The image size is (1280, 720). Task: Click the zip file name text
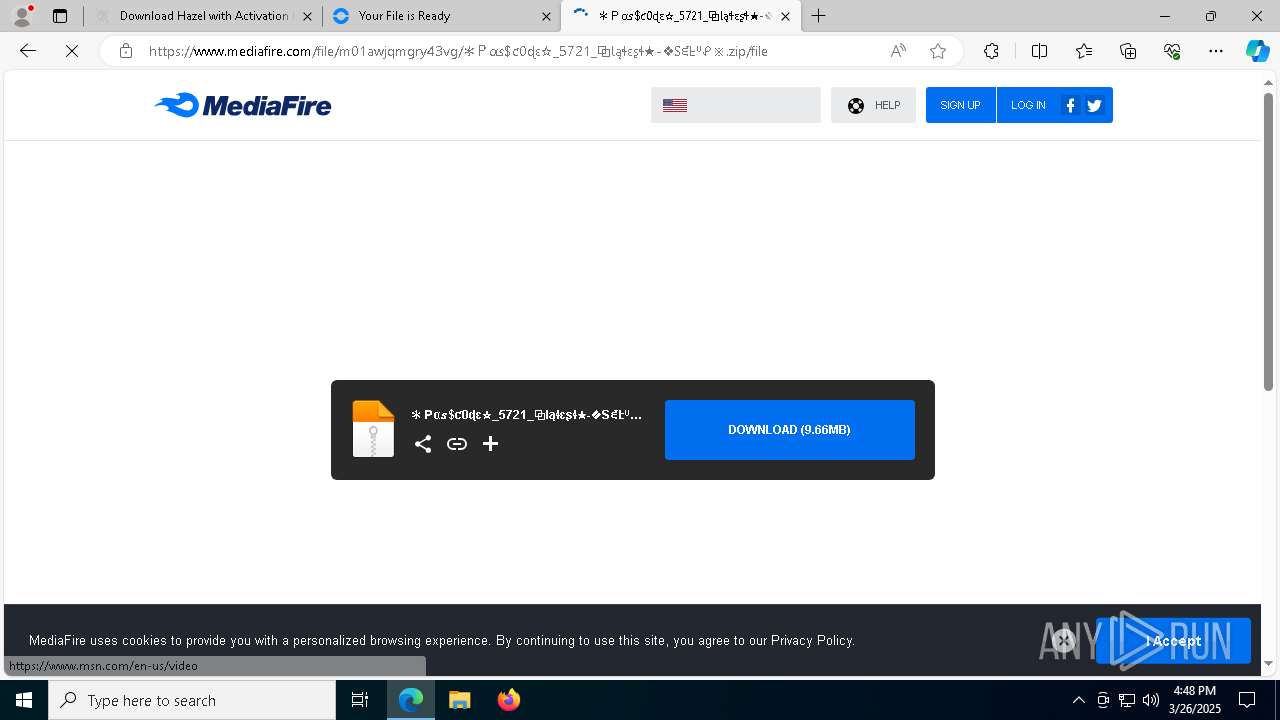[x=527, y=414]
